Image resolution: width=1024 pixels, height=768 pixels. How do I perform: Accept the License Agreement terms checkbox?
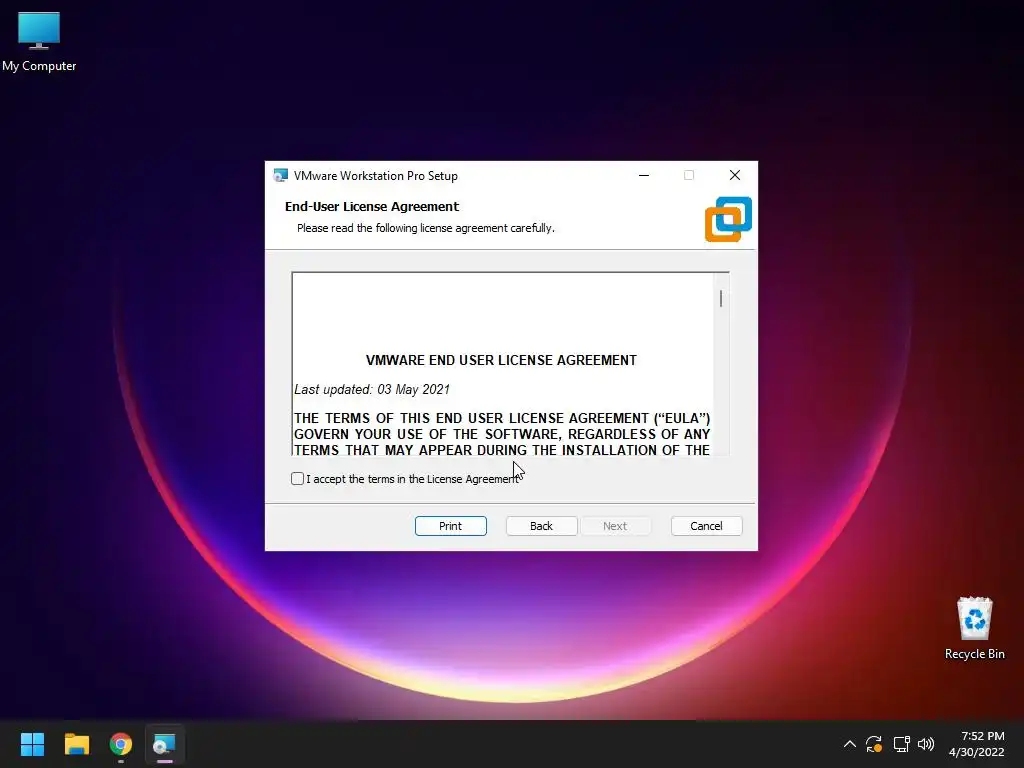[x=297, y=479]
